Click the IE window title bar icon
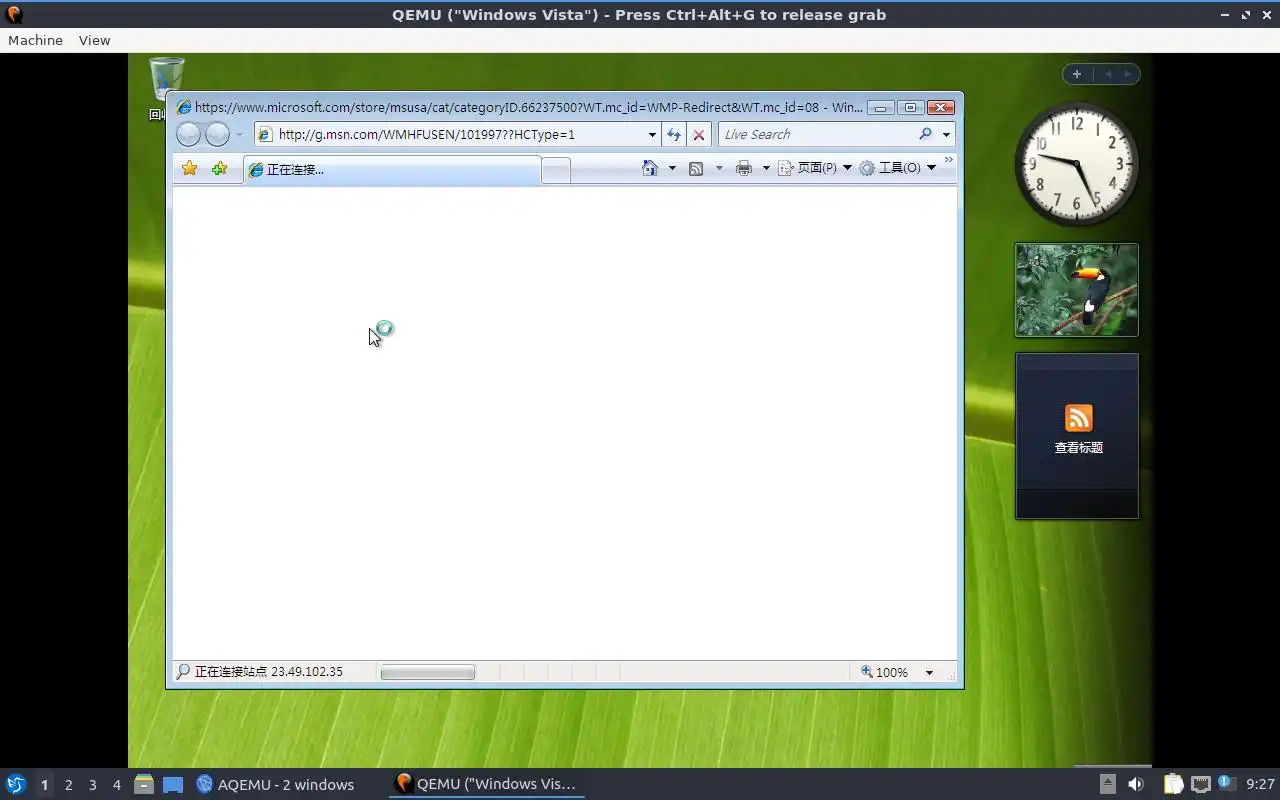This screenshot has height=800, width=1280. pos(184,107)
